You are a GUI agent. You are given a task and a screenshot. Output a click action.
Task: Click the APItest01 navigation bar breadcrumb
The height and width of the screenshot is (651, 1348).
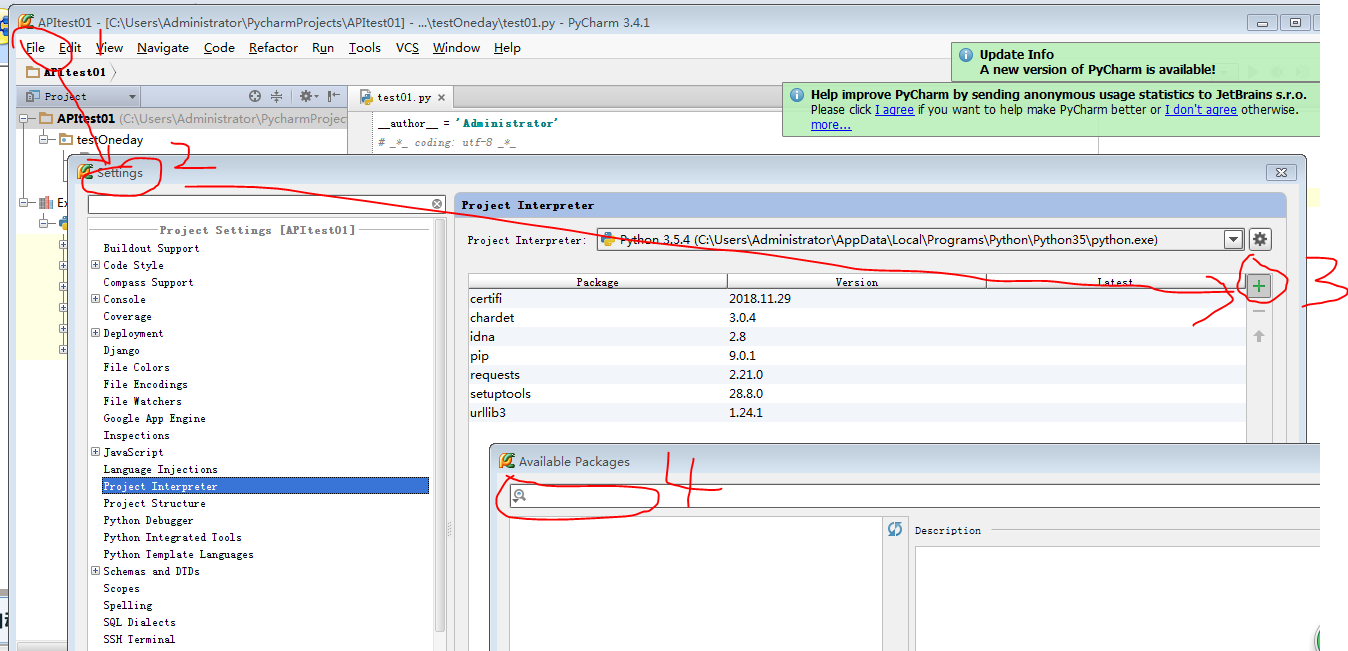click(x=75, y=72)
